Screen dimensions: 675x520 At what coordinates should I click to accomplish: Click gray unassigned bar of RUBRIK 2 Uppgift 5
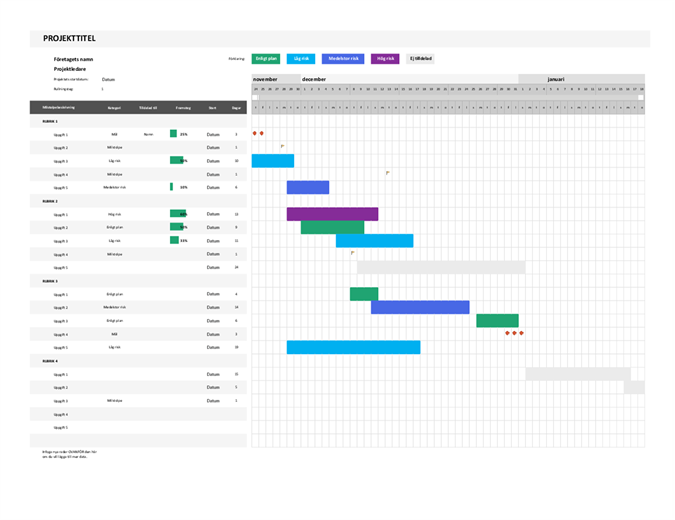(x=441, y=267)
